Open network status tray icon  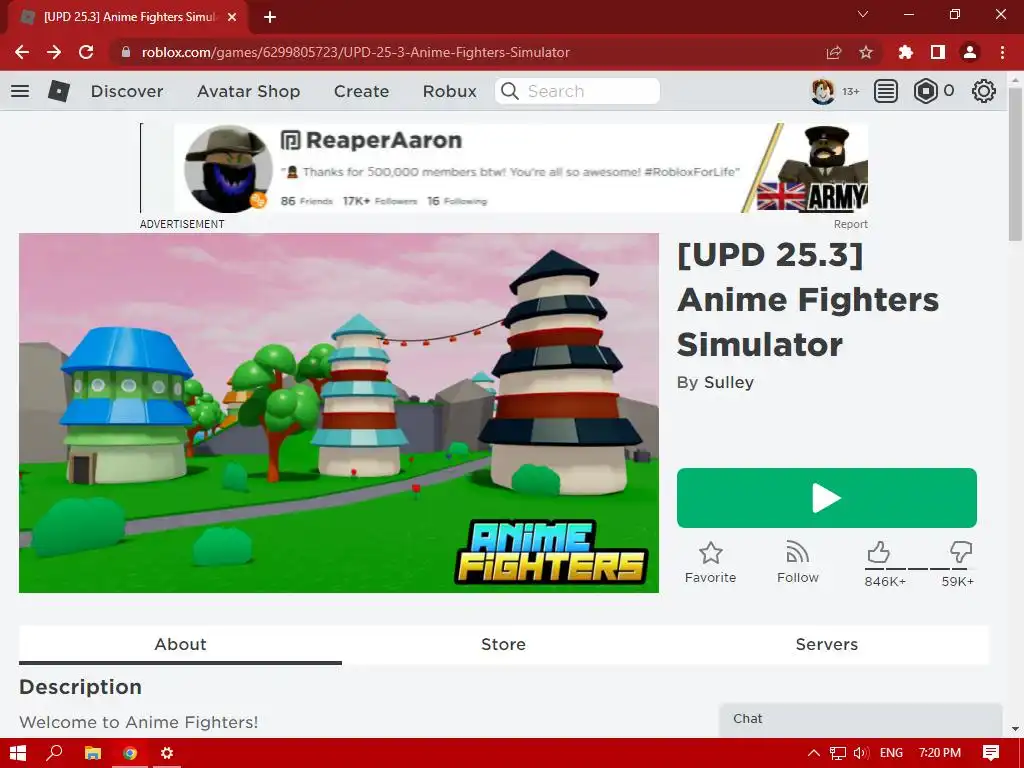838,753
